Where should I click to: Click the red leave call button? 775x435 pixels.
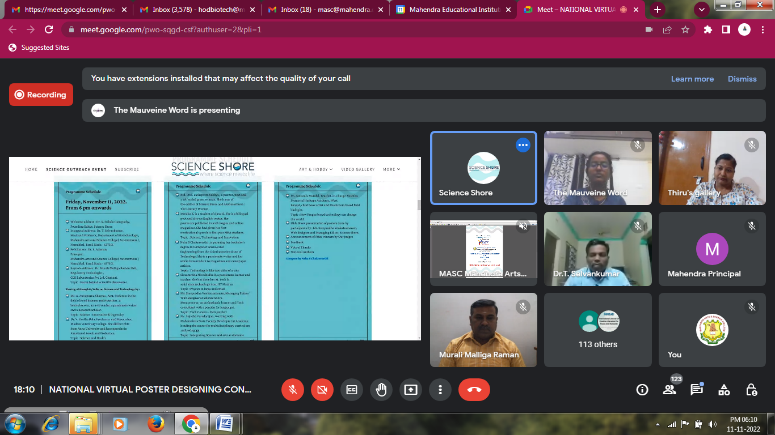click(474, 389)
